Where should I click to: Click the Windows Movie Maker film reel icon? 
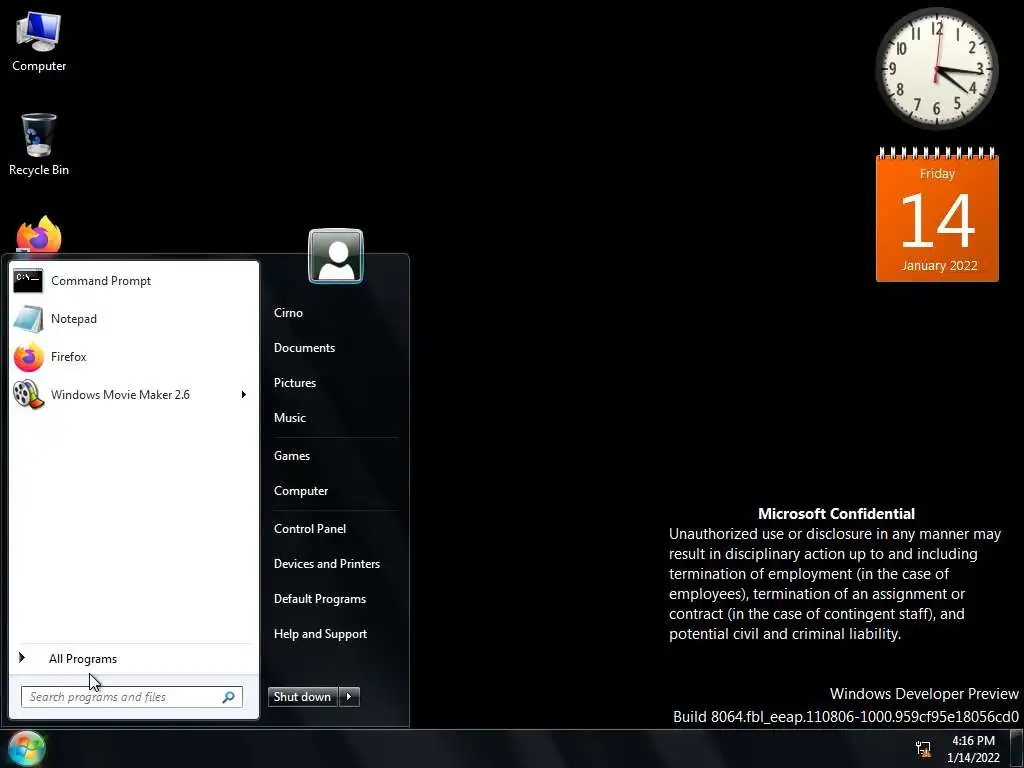pos(28,394)
